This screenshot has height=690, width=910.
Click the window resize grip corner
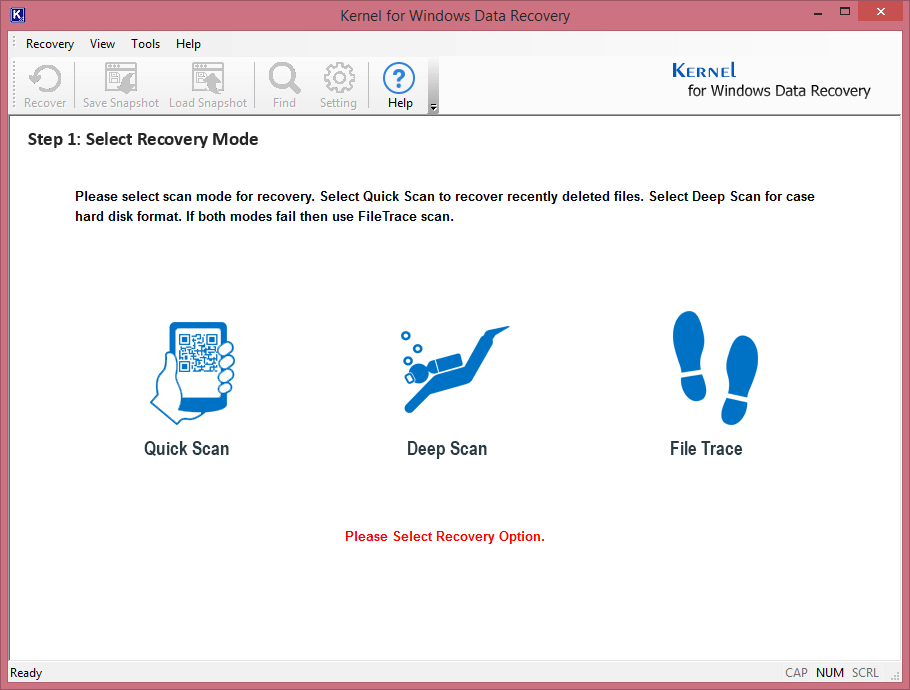point(895,675)
